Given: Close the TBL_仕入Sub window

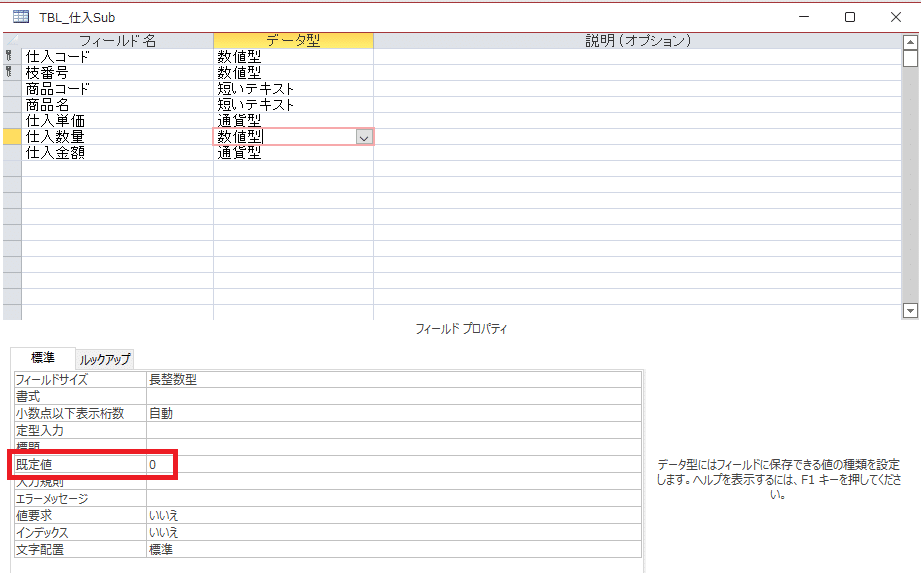Looking at the screenshot, I should 896,17.
